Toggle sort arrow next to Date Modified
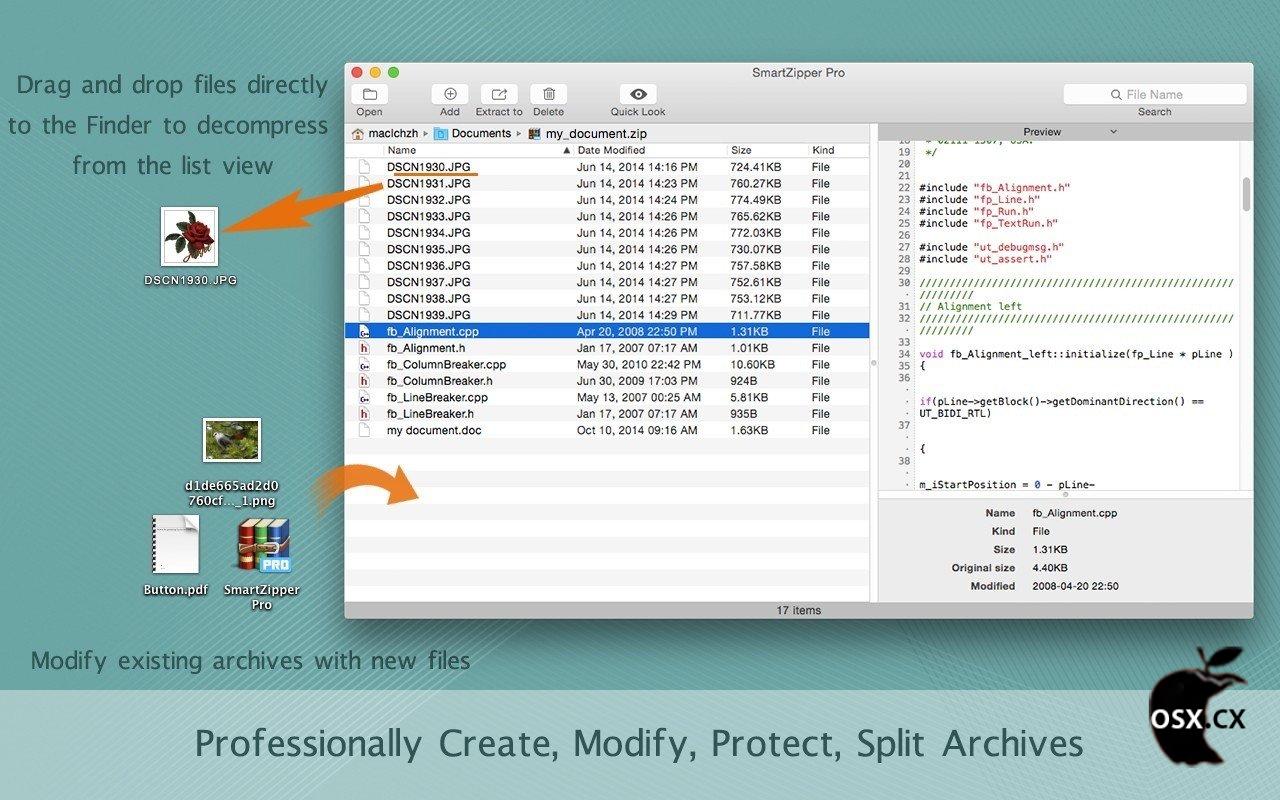 pos(567,150)
